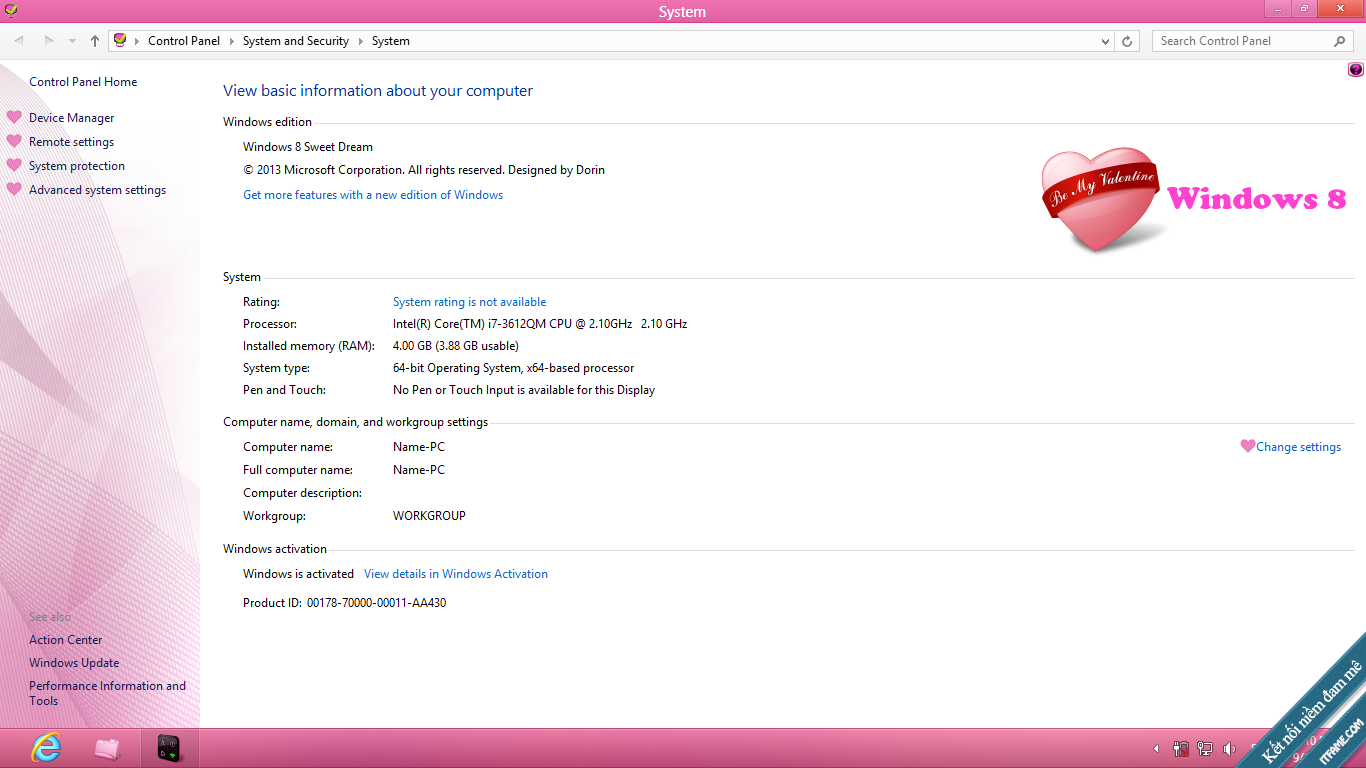Click the 'Windows 8 Sweet Dream' edition text

(308, 147)
